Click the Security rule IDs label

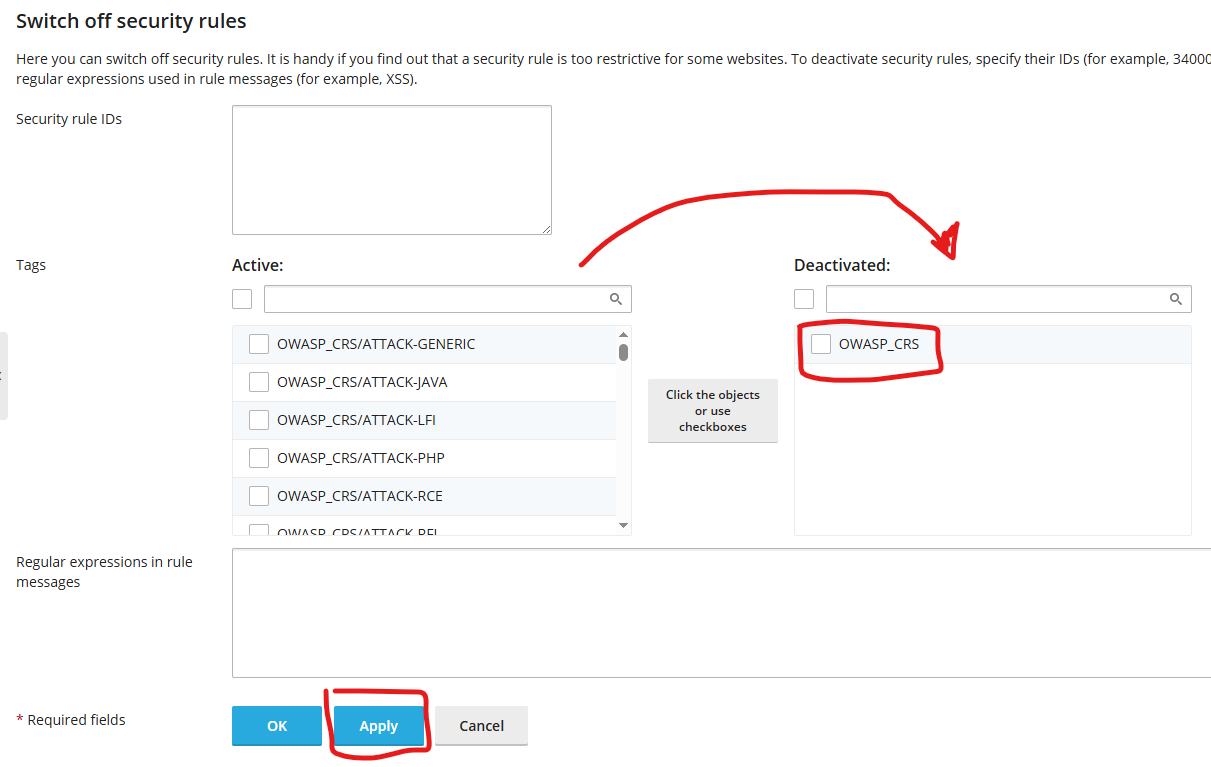pos(69,119)
